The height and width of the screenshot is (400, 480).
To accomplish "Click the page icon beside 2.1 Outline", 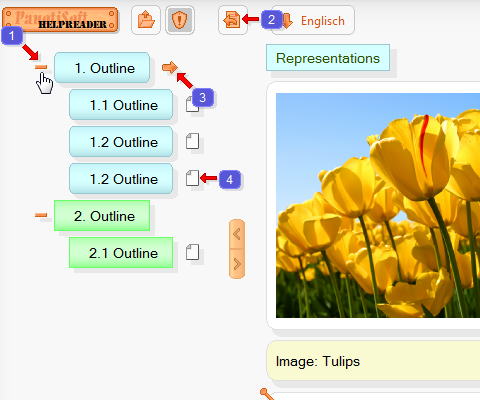I will (192, 252).
